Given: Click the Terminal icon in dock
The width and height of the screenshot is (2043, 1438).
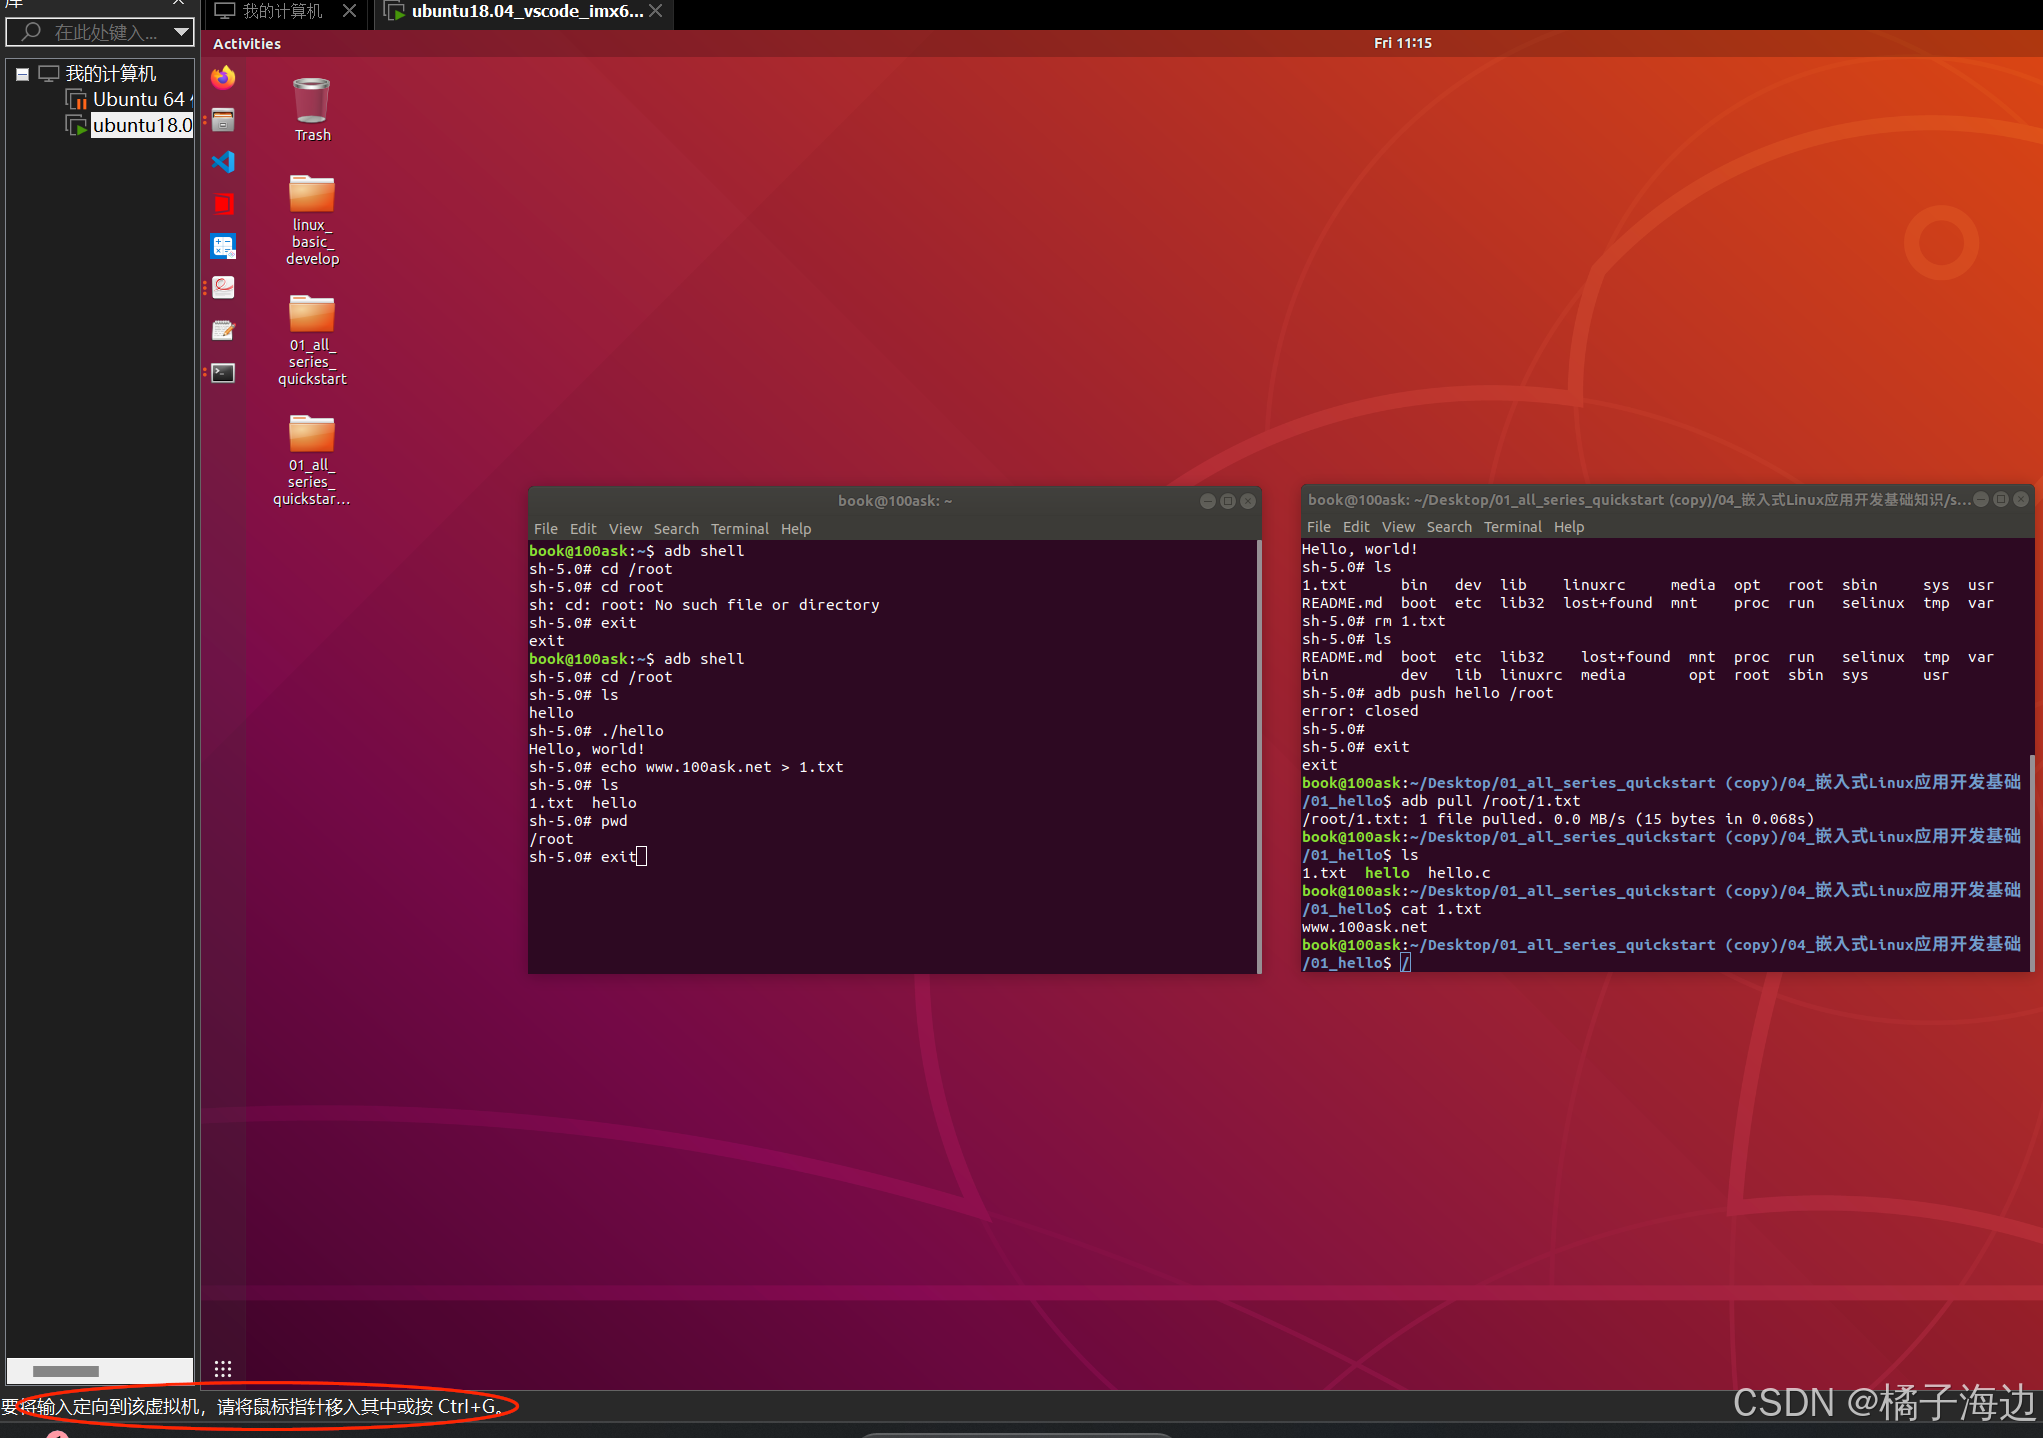Looking at the screenshot, I should [223, 373].
